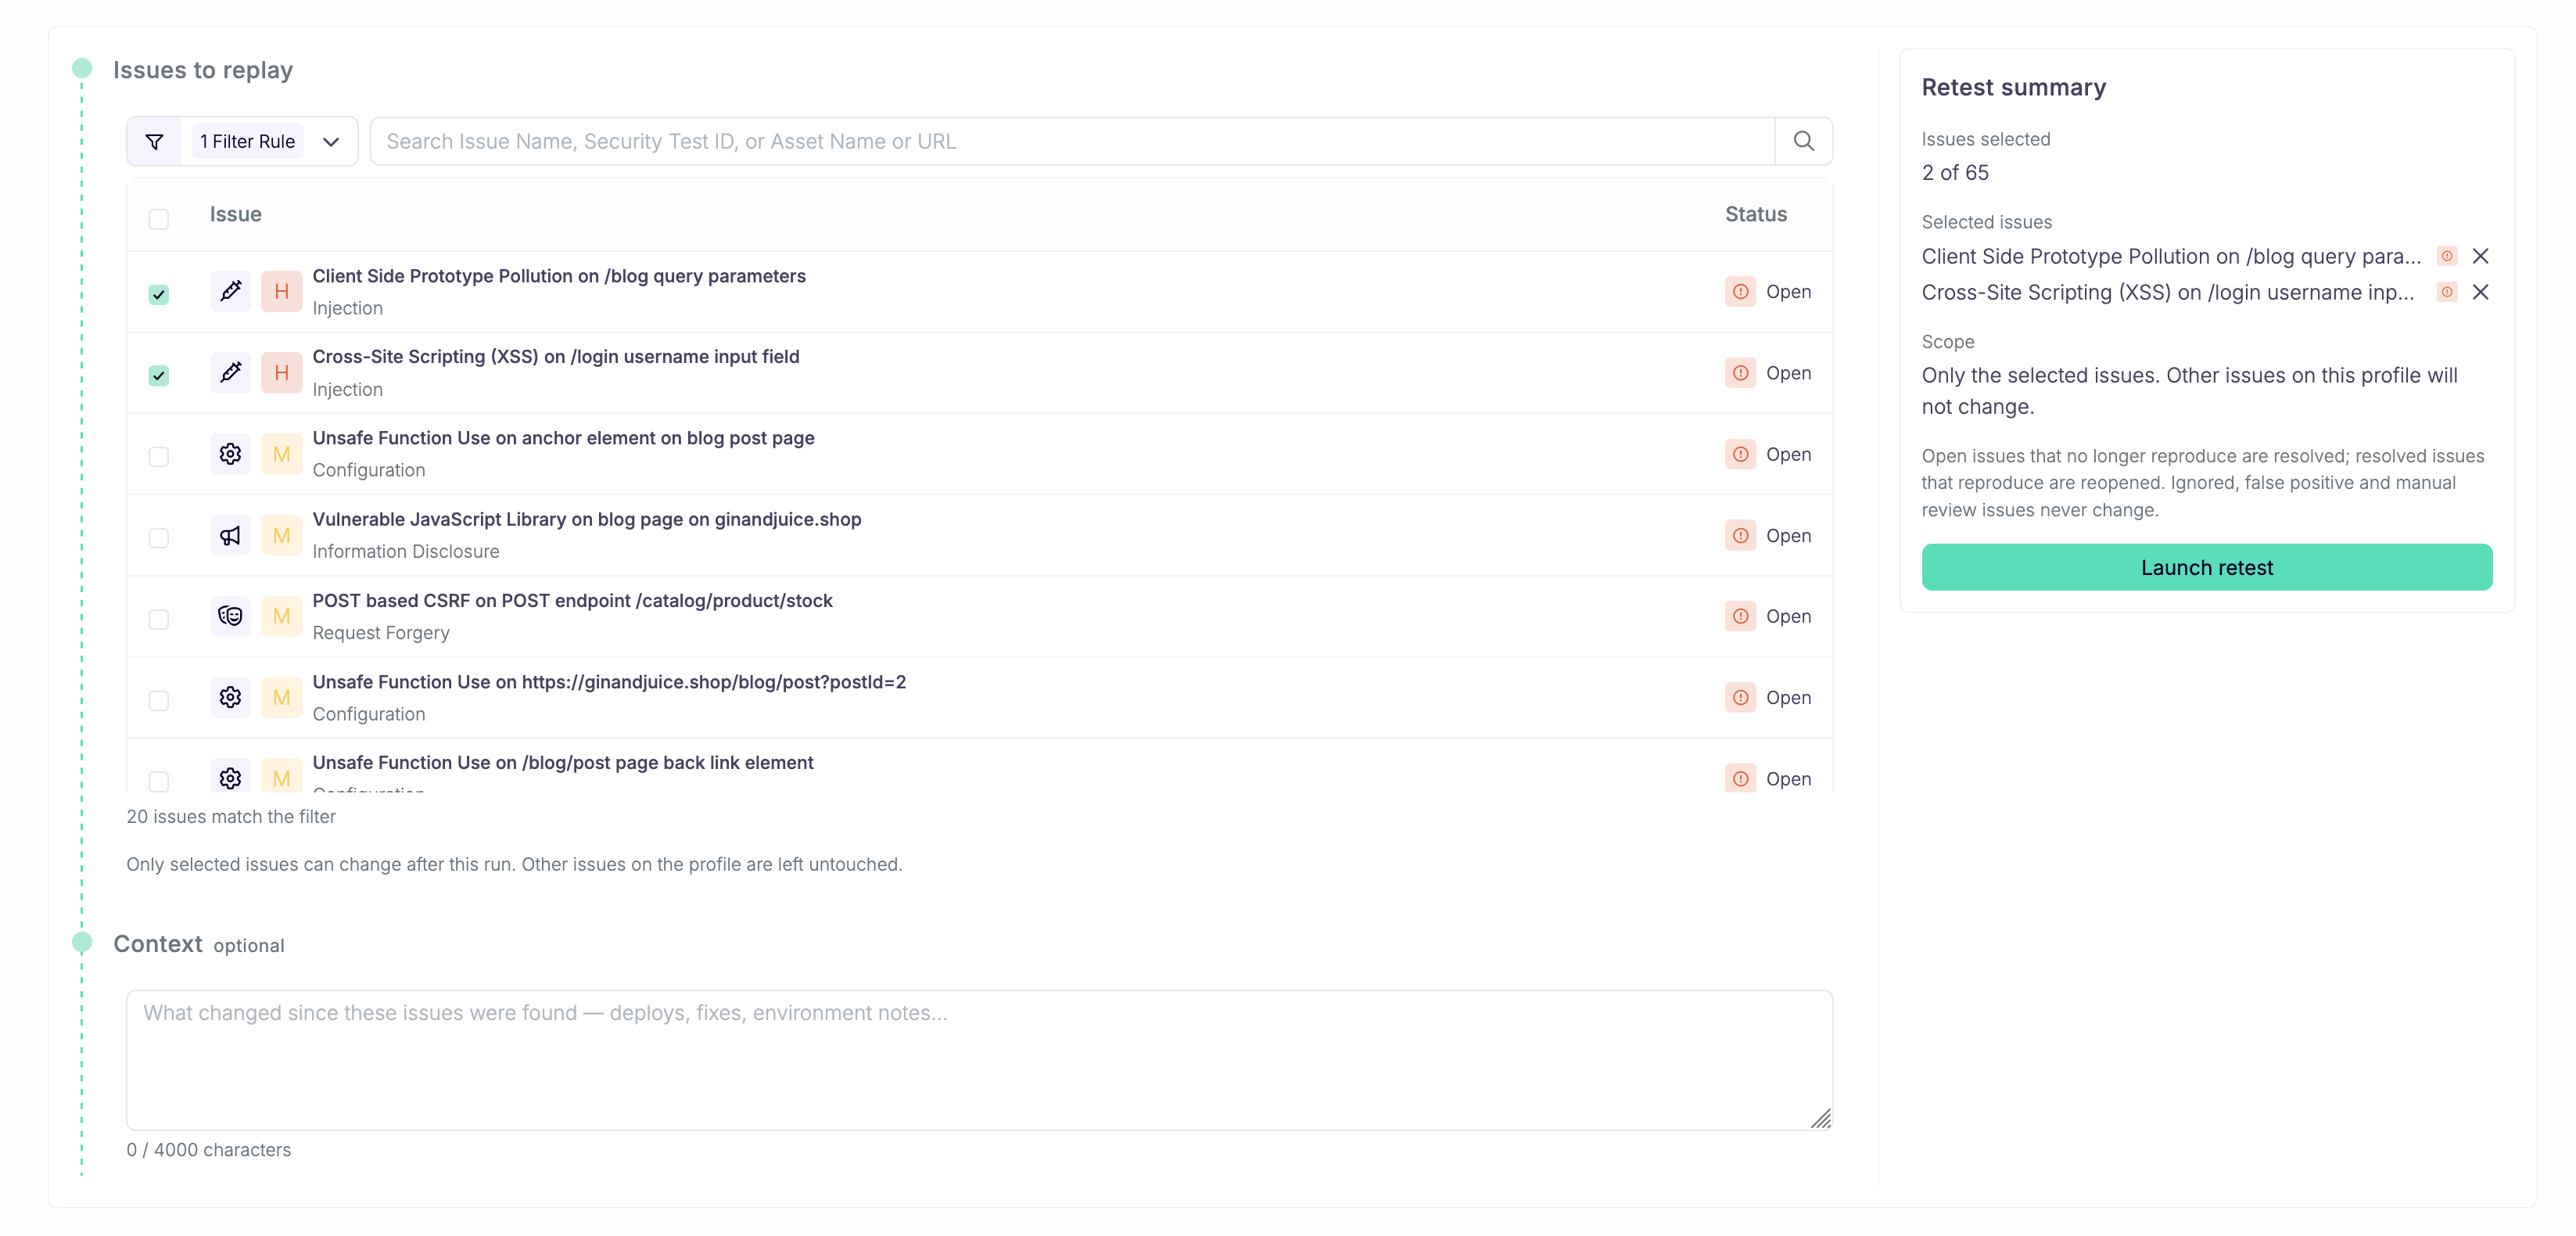Click the search magnifier icon
This screenshot has width=2576, height=1236.
[1803, 141]
